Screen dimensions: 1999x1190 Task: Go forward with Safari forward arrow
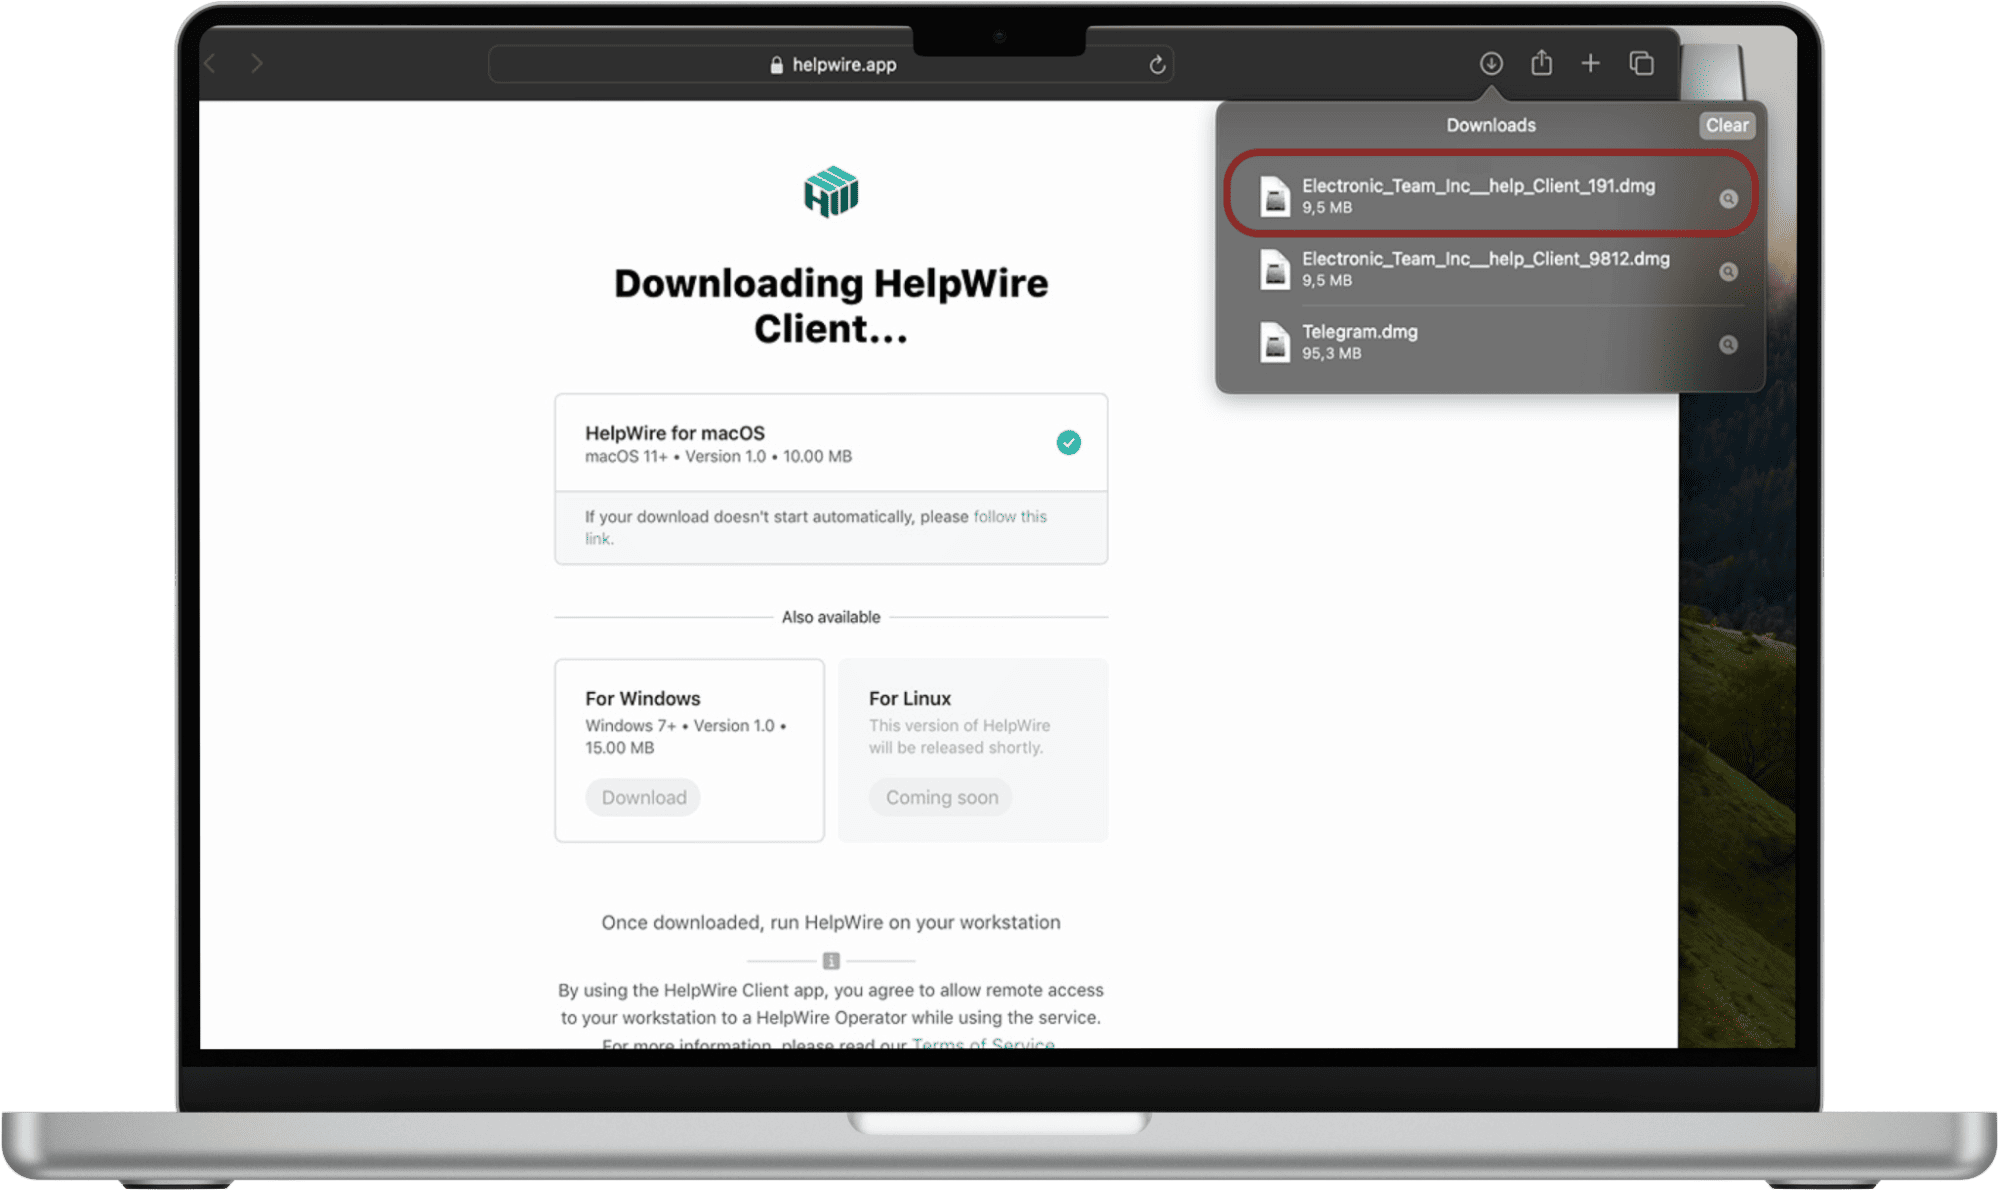point(257,64)
